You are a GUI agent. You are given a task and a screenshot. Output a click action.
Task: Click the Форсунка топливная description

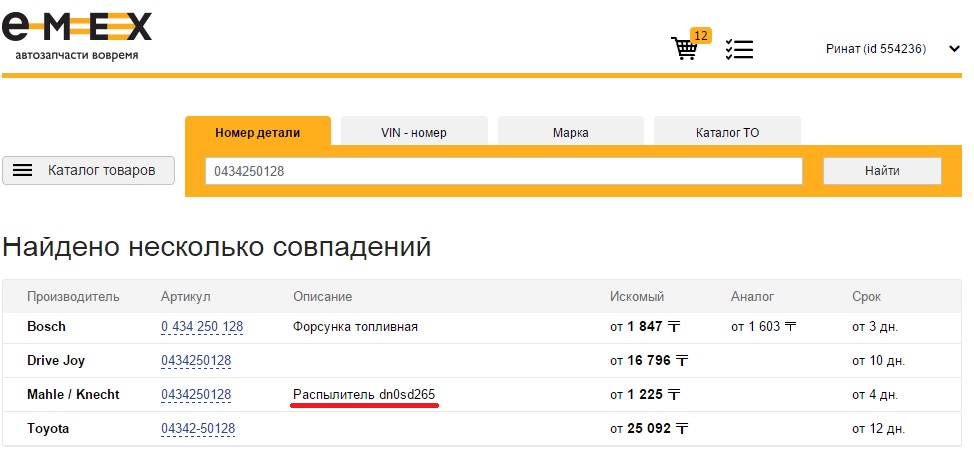pos(355,327)
